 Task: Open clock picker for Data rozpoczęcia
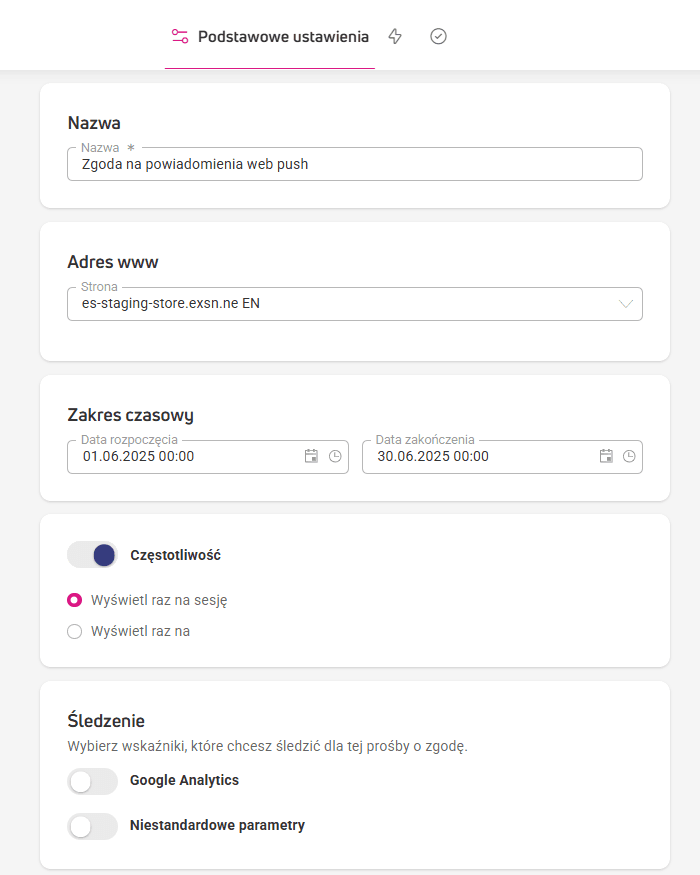point(335,456)
